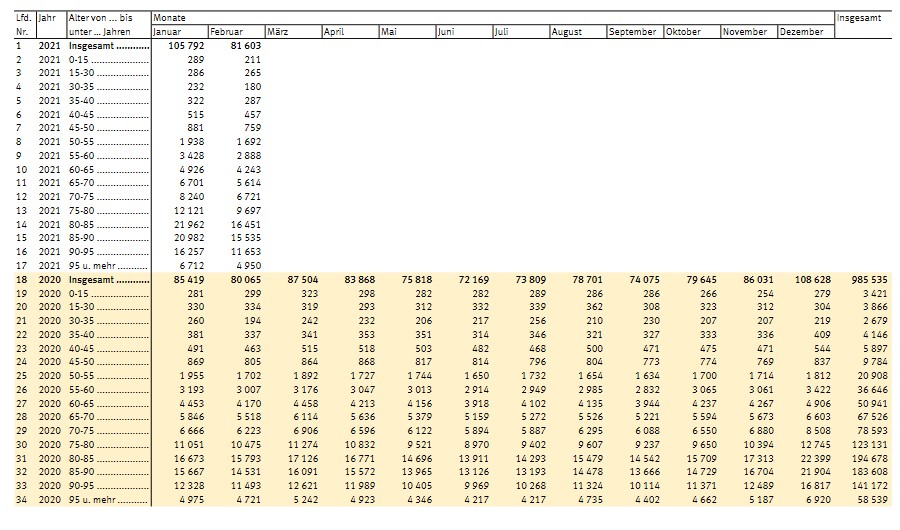
Task: Select the January 2021 total 105 792
Action: pyautogui.click(x=183, y=46)
